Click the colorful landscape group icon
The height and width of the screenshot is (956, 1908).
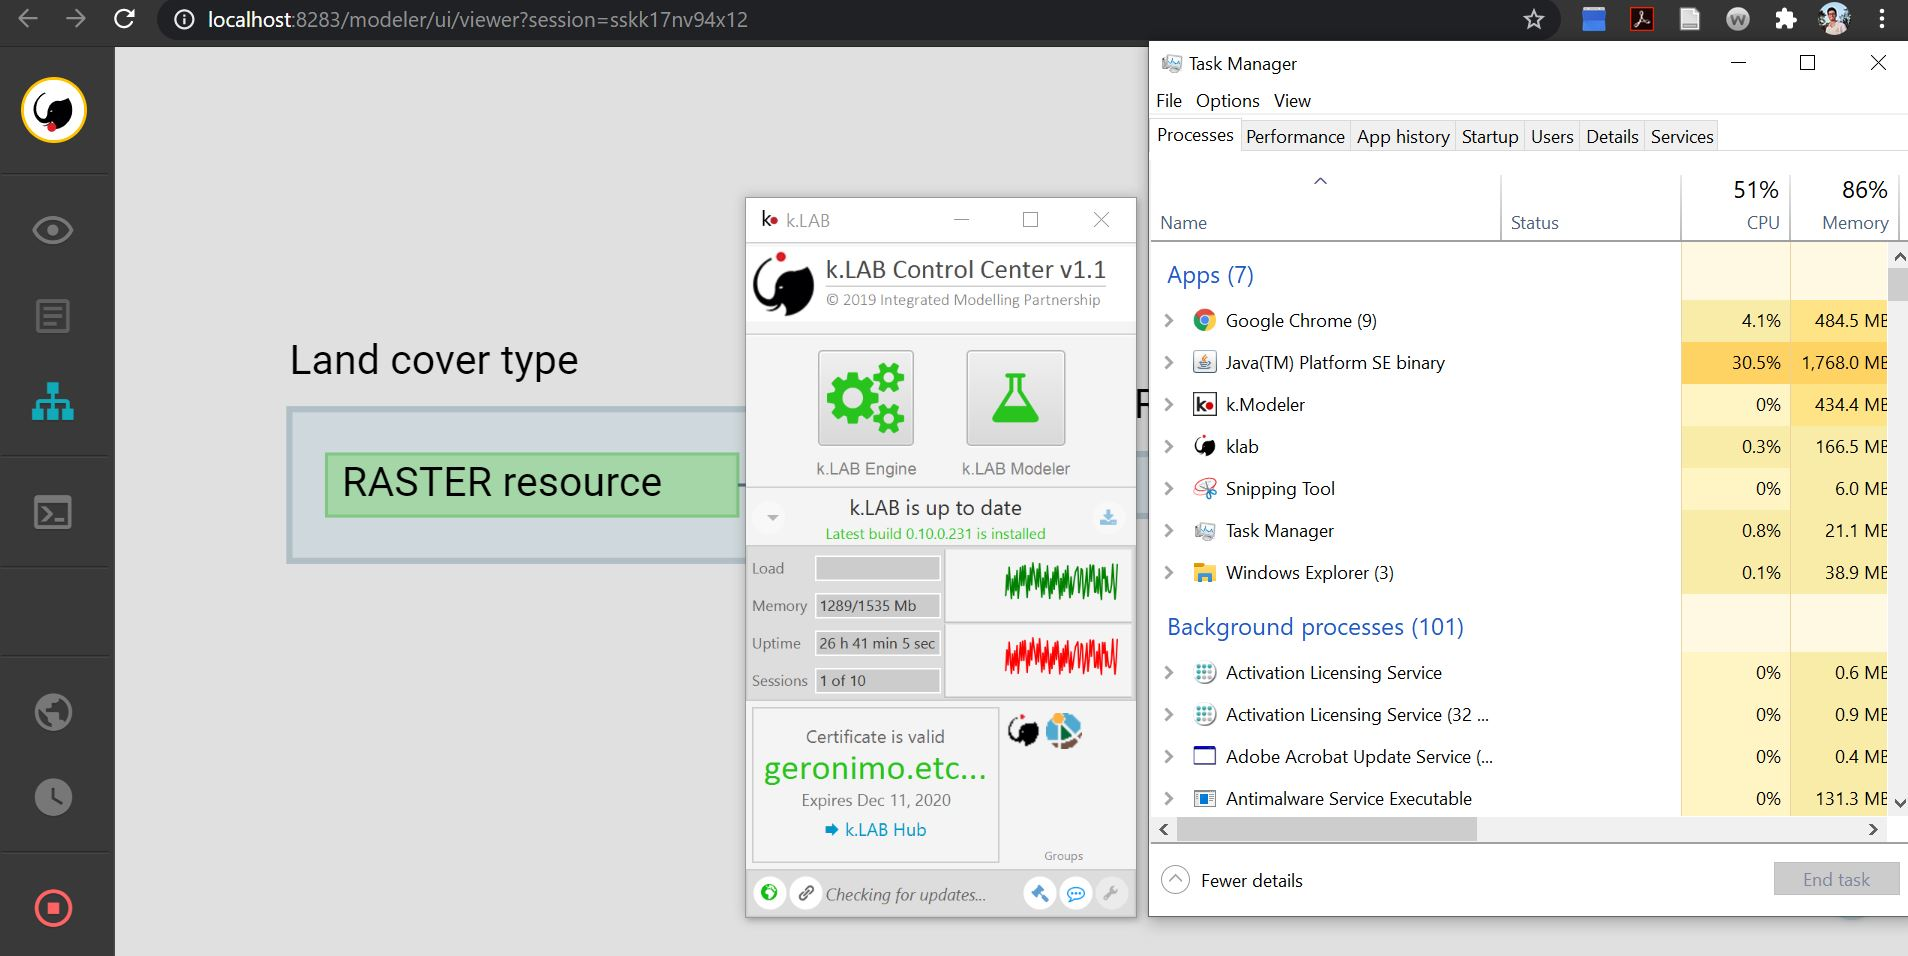click(x=1064, y=731)
